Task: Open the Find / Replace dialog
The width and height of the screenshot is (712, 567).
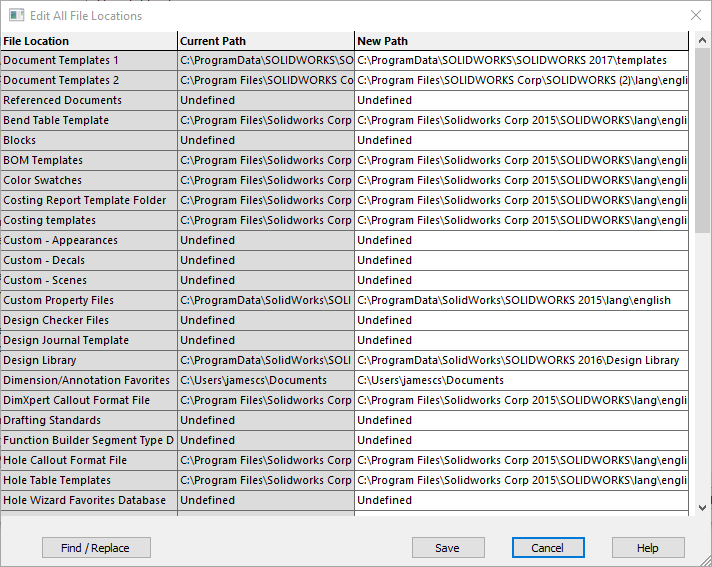Action: tap(96, 547)
